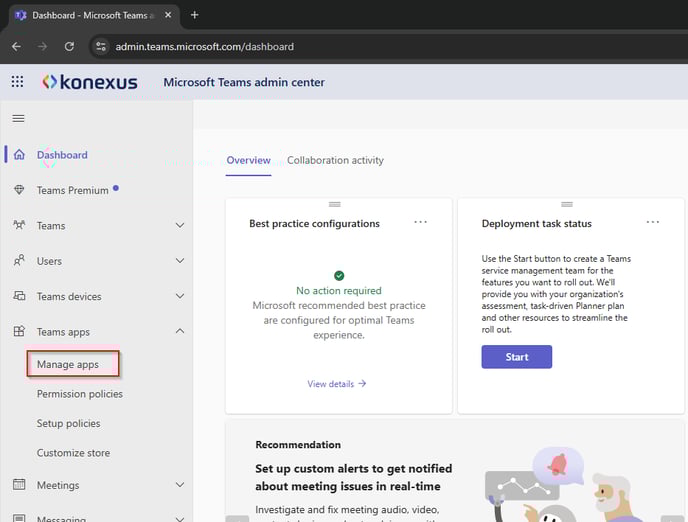Open Customize store
Screen dimensions: 688x522
[x=73, y=453]
